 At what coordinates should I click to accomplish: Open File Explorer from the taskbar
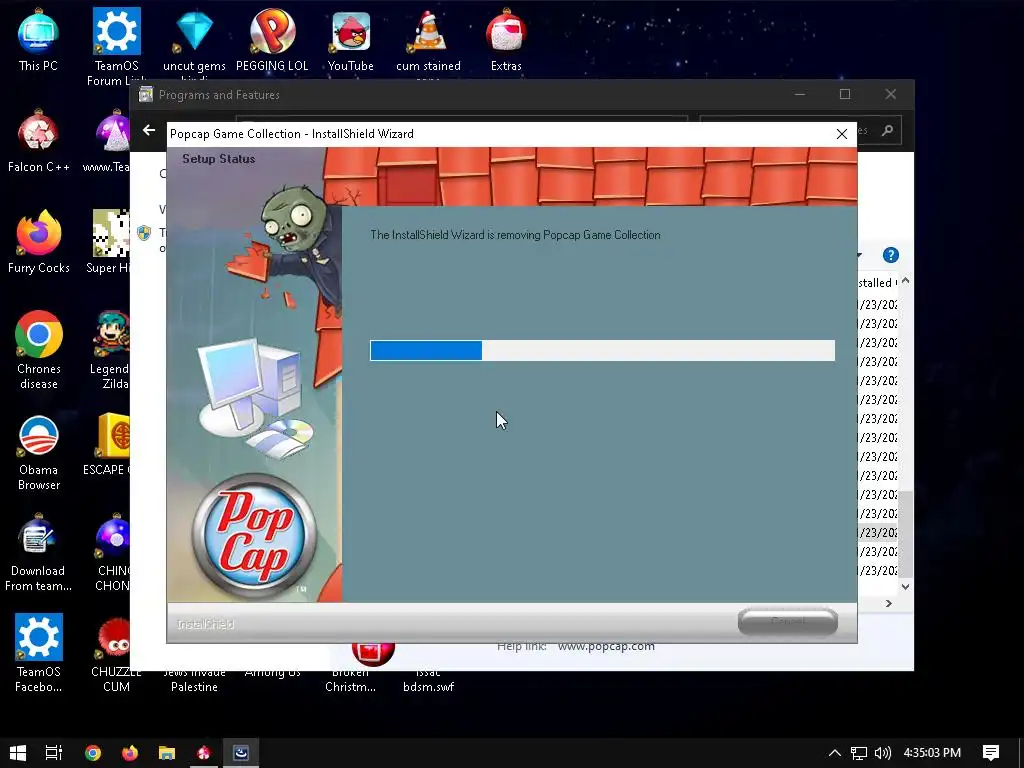[167, 753]
